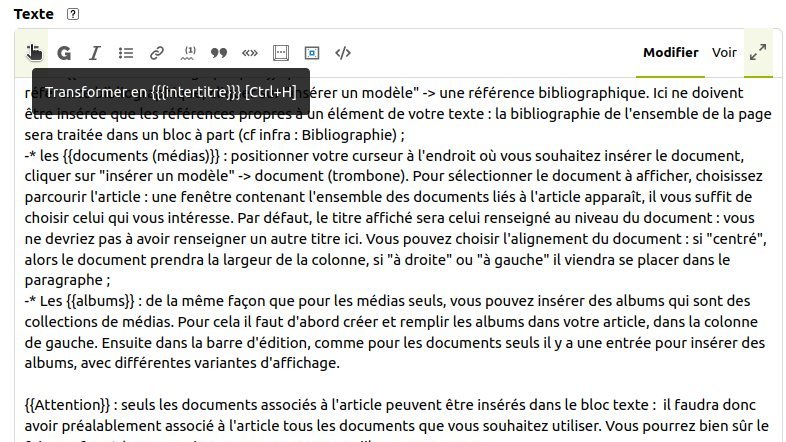
Task: Switch to the Voir preview tab
Action: [724, 53]
